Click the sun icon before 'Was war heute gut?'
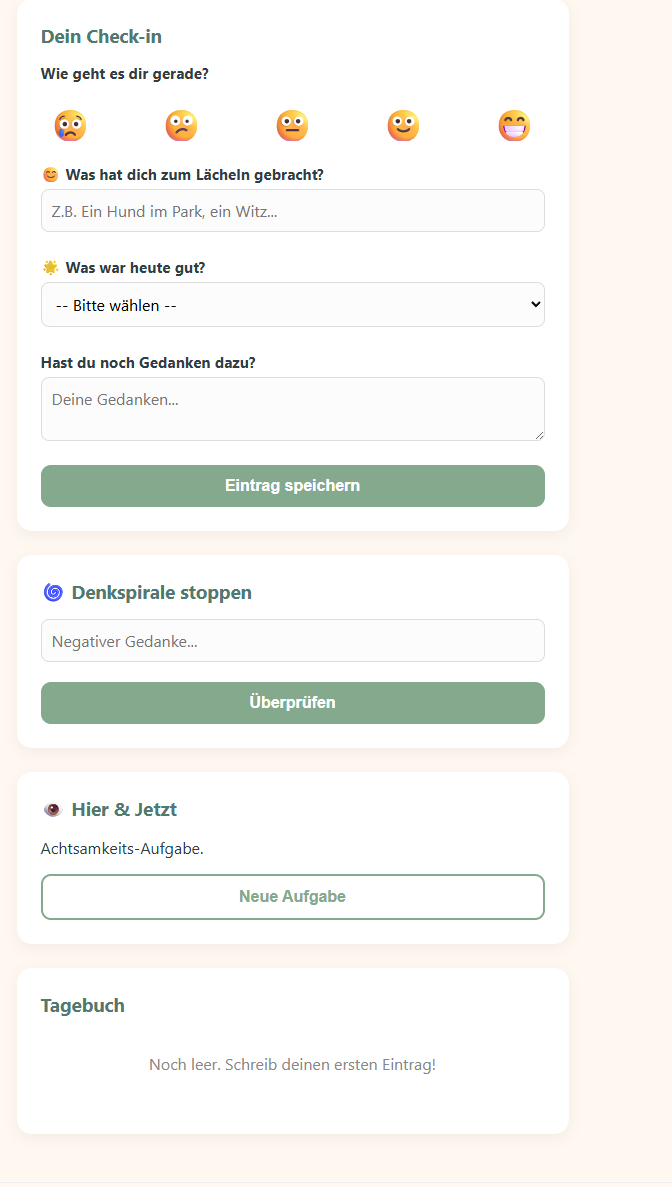Image resolution: width=672 pixels, height=1187 pixels. [48, 267]
